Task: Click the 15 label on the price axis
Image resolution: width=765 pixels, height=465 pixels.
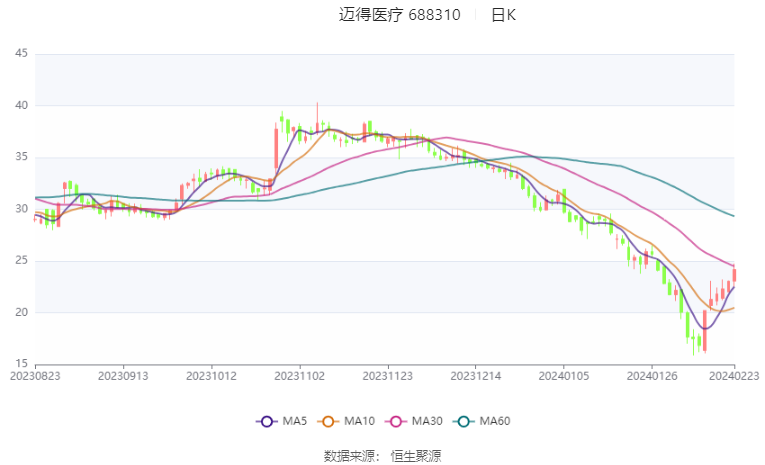Action: click(21, 364)
